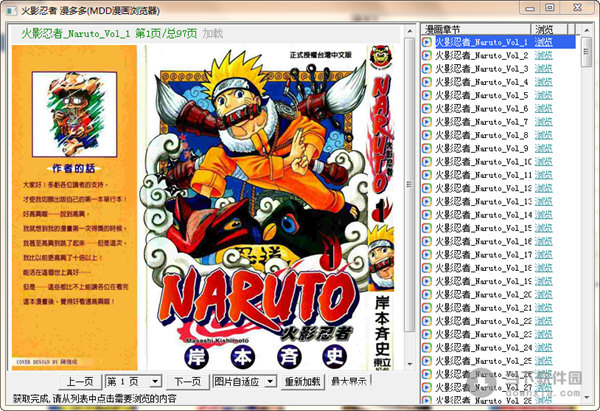600x411 pixels.
Task: Click the 加载 text beside page title
Action: pos(212,34)
